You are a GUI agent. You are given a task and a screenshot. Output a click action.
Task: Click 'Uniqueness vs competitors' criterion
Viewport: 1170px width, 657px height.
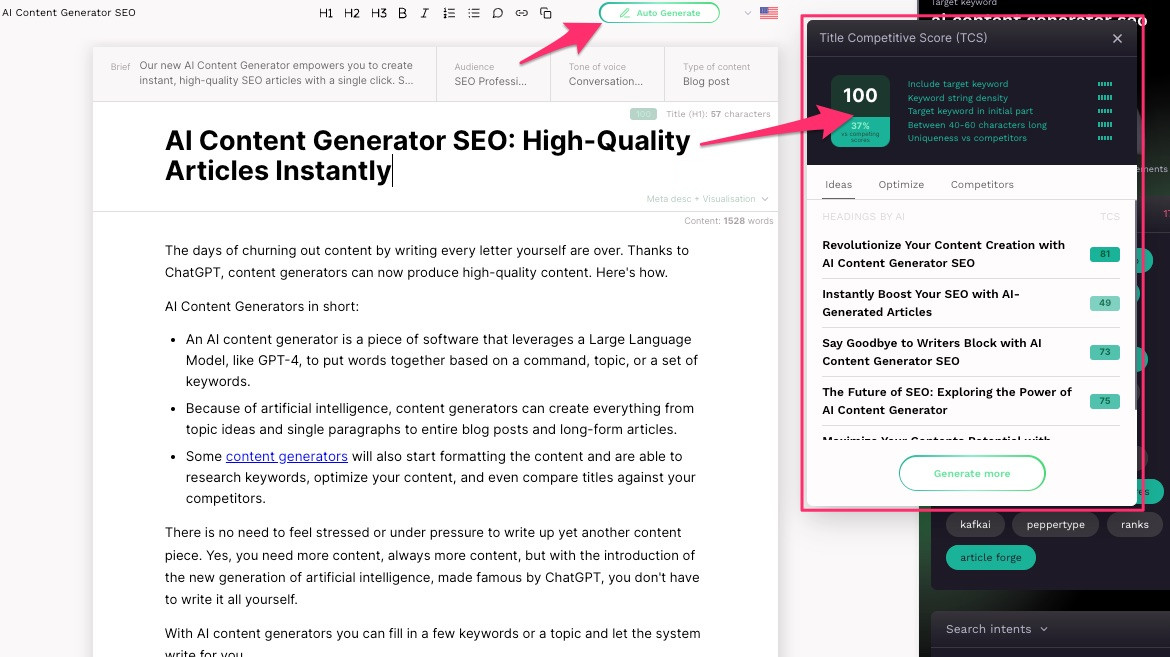pos(967,138)
